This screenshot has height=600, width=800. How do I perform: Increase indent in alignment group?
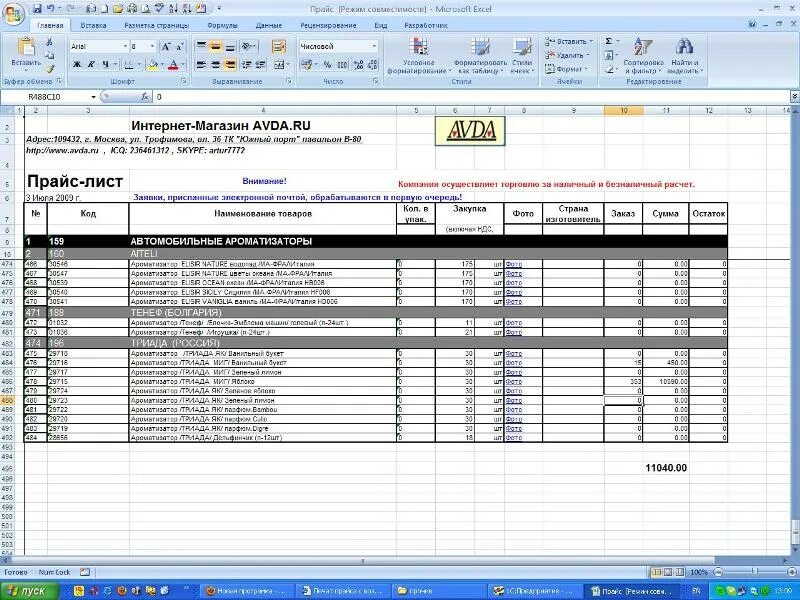261,65
